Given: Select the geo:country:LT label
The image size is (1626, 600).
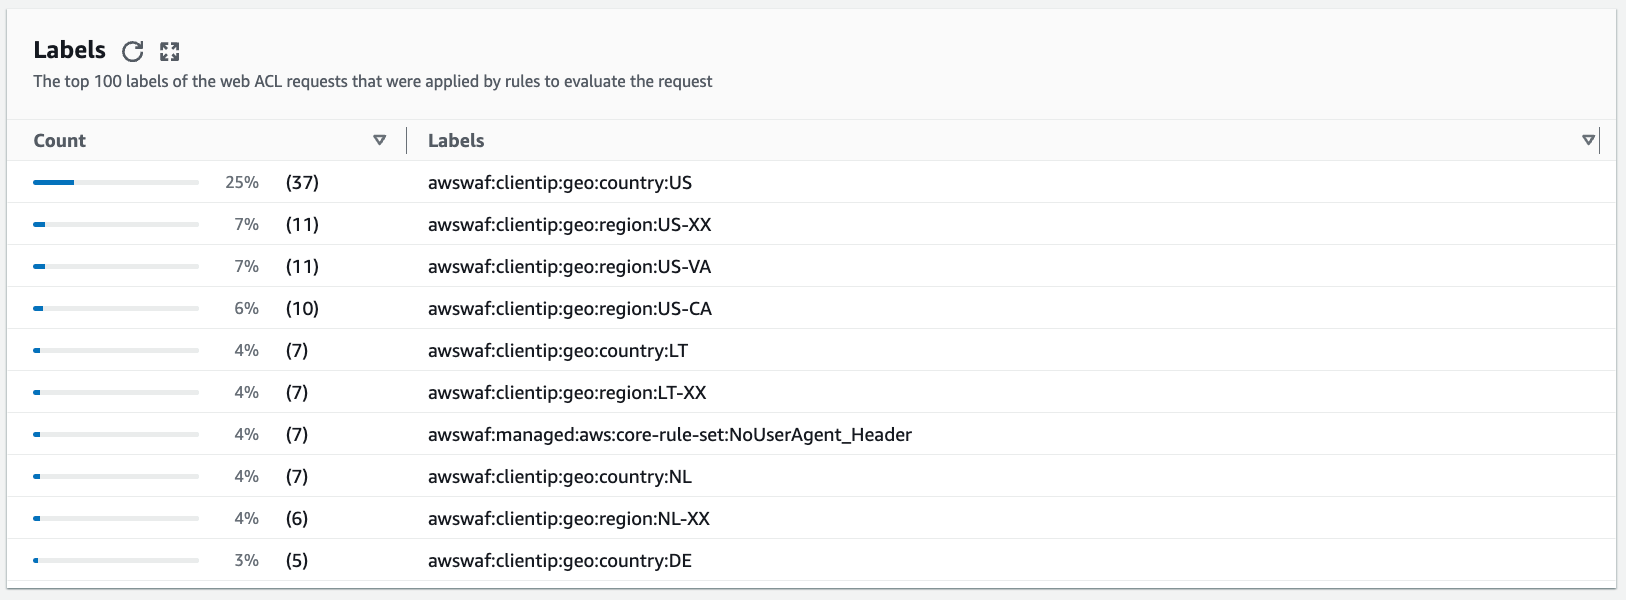Looking at the screenshot, I should pyautogui.click(x=557, y=351).
